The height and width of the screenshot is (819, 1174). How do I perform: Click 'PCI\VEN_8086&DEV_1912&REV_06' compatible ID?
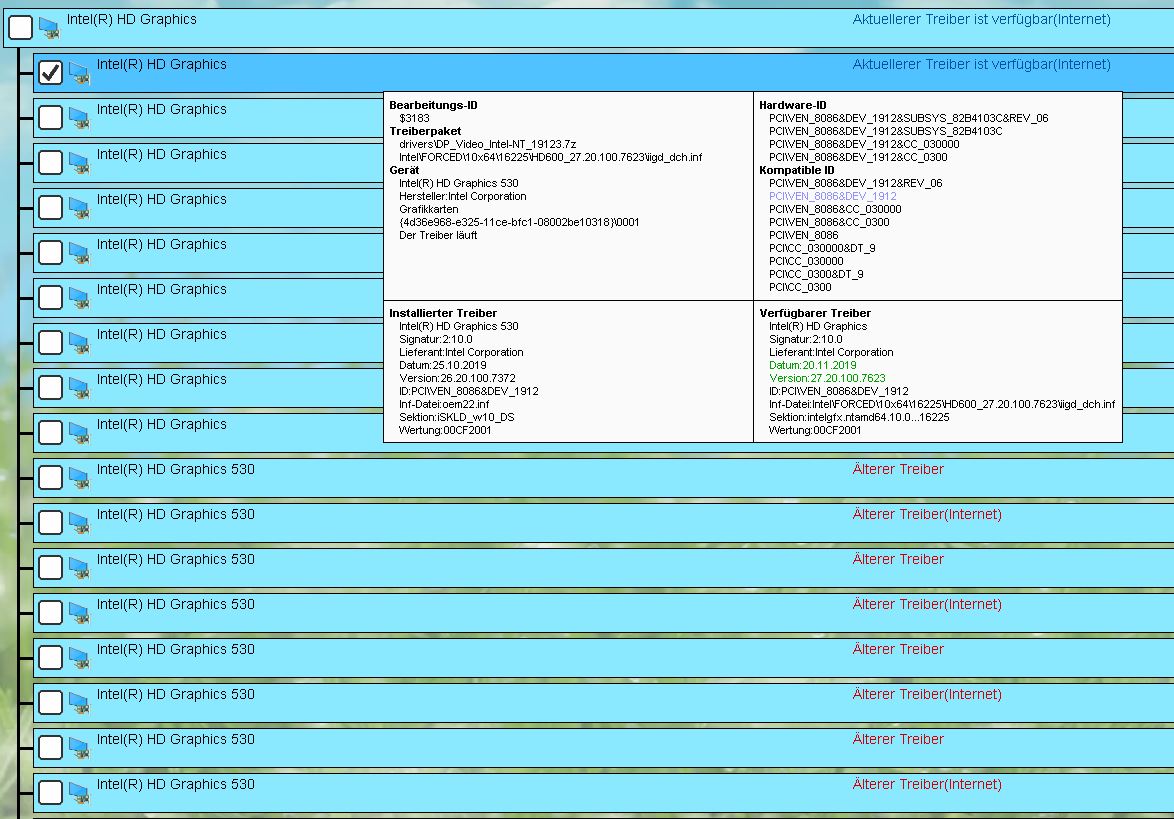click(856, 183)
